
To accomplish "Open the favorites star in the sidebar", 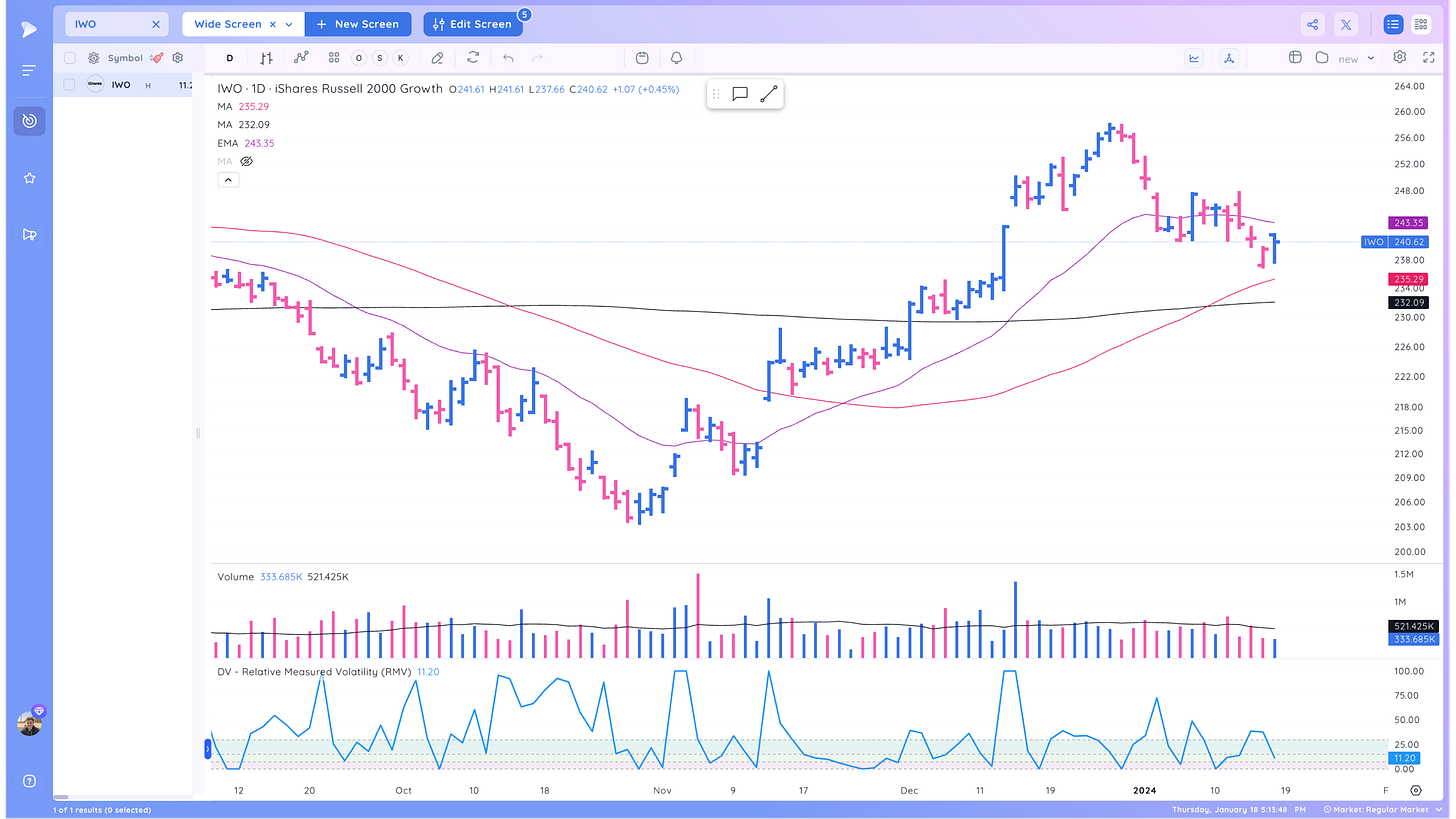I will click(x=29, y=178).
